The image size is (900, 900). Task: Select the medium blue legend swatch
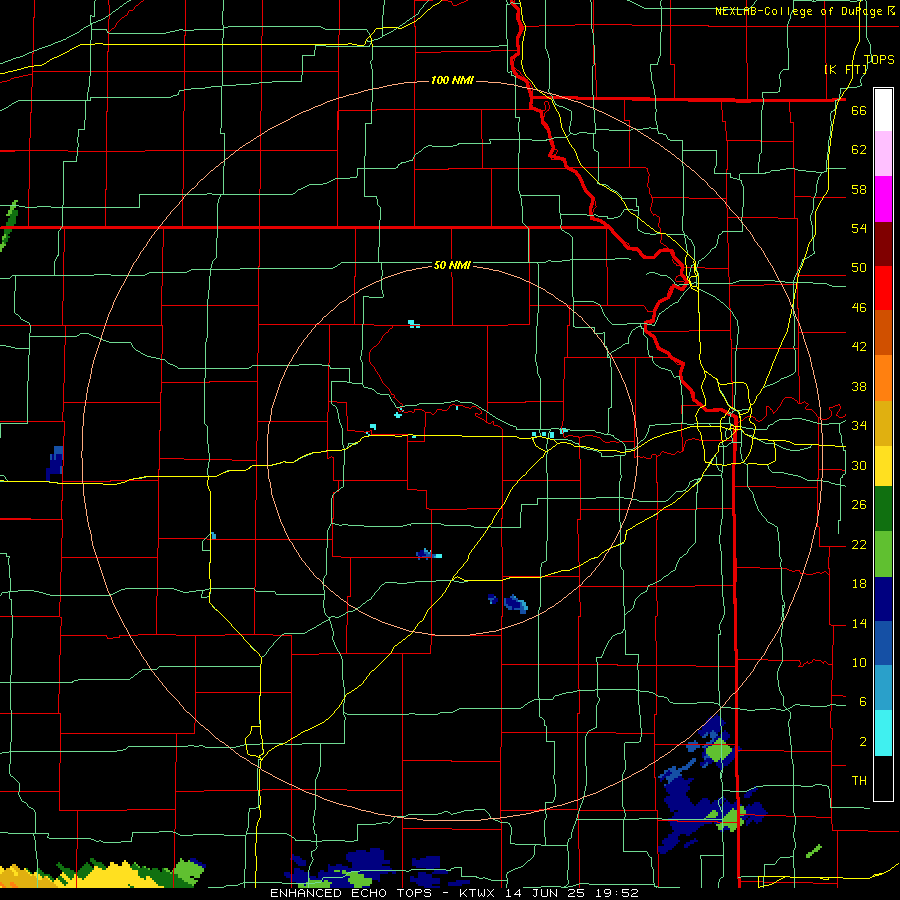[883, 643]
